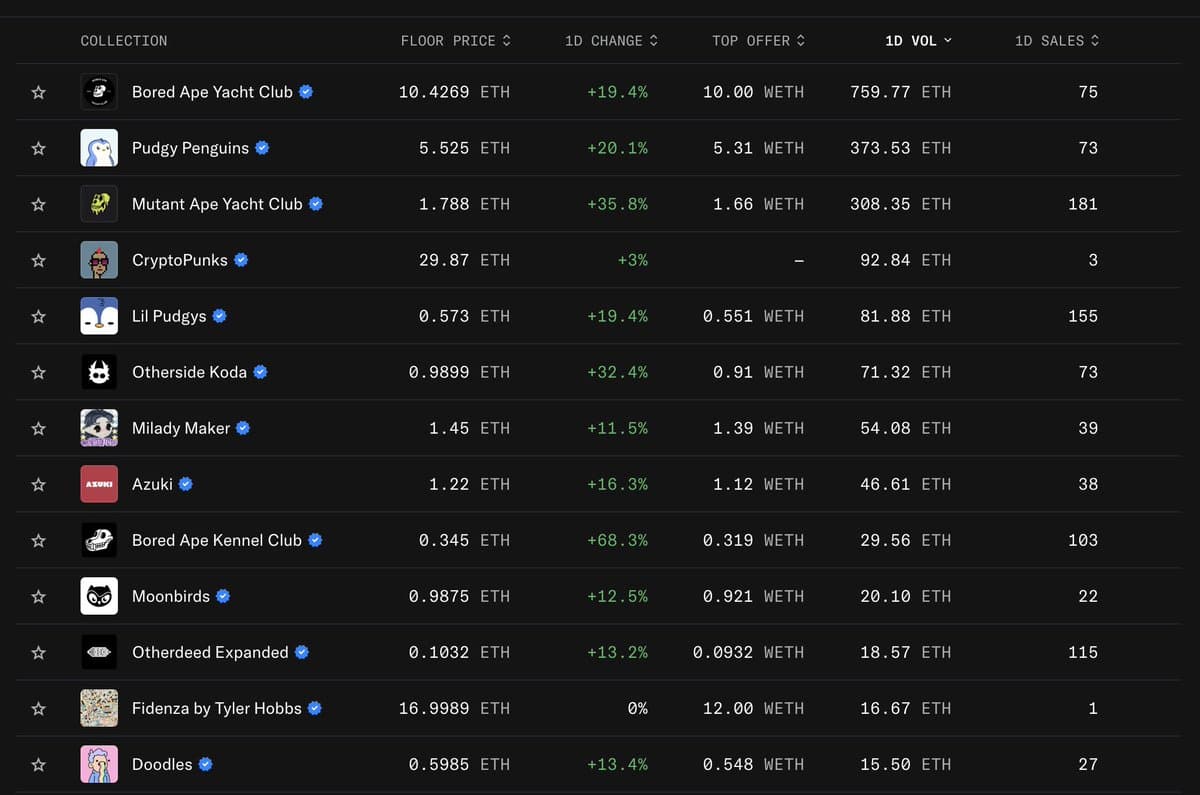Click the Doodles row star icon
Image resolution: width=1200 pixels, height=795 pixels.
point(38,764)
